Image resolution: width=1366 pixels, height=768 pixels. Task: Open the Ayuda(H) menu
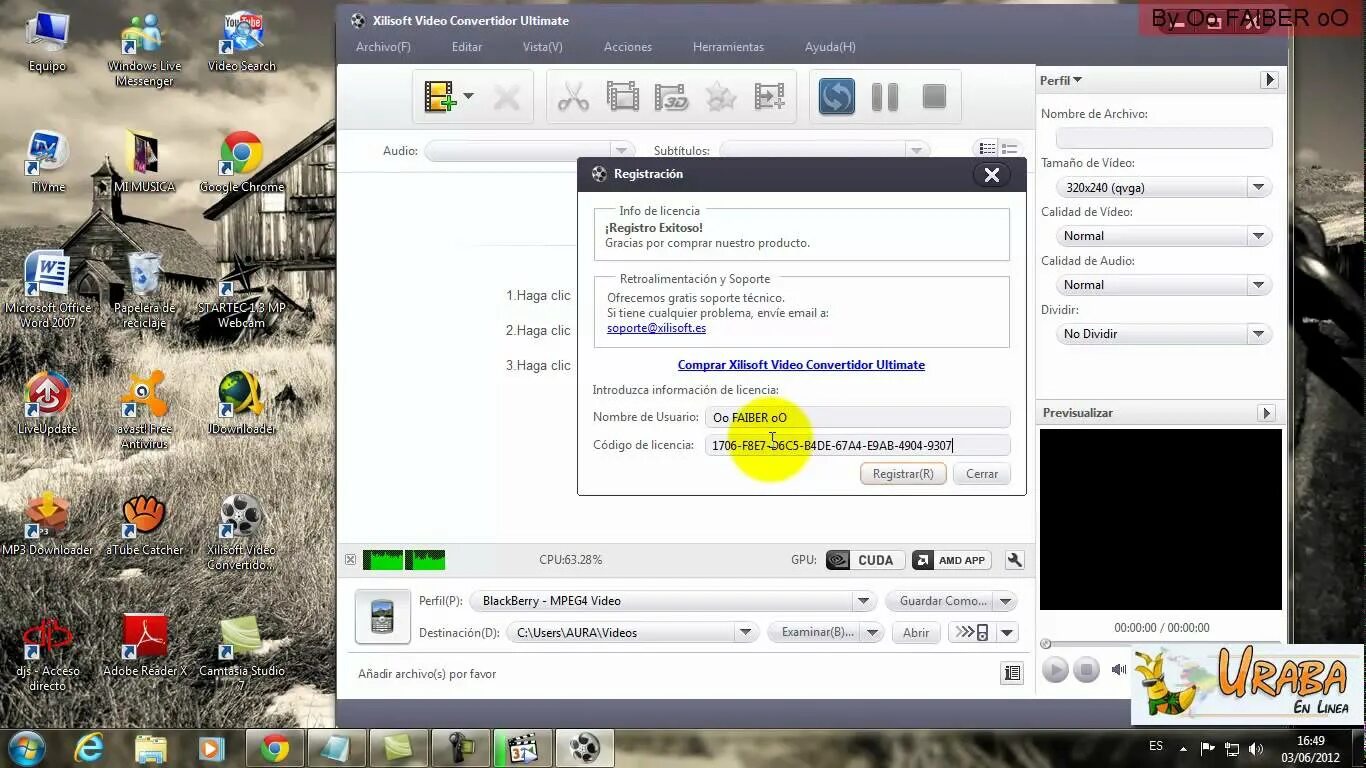[830, 47]
